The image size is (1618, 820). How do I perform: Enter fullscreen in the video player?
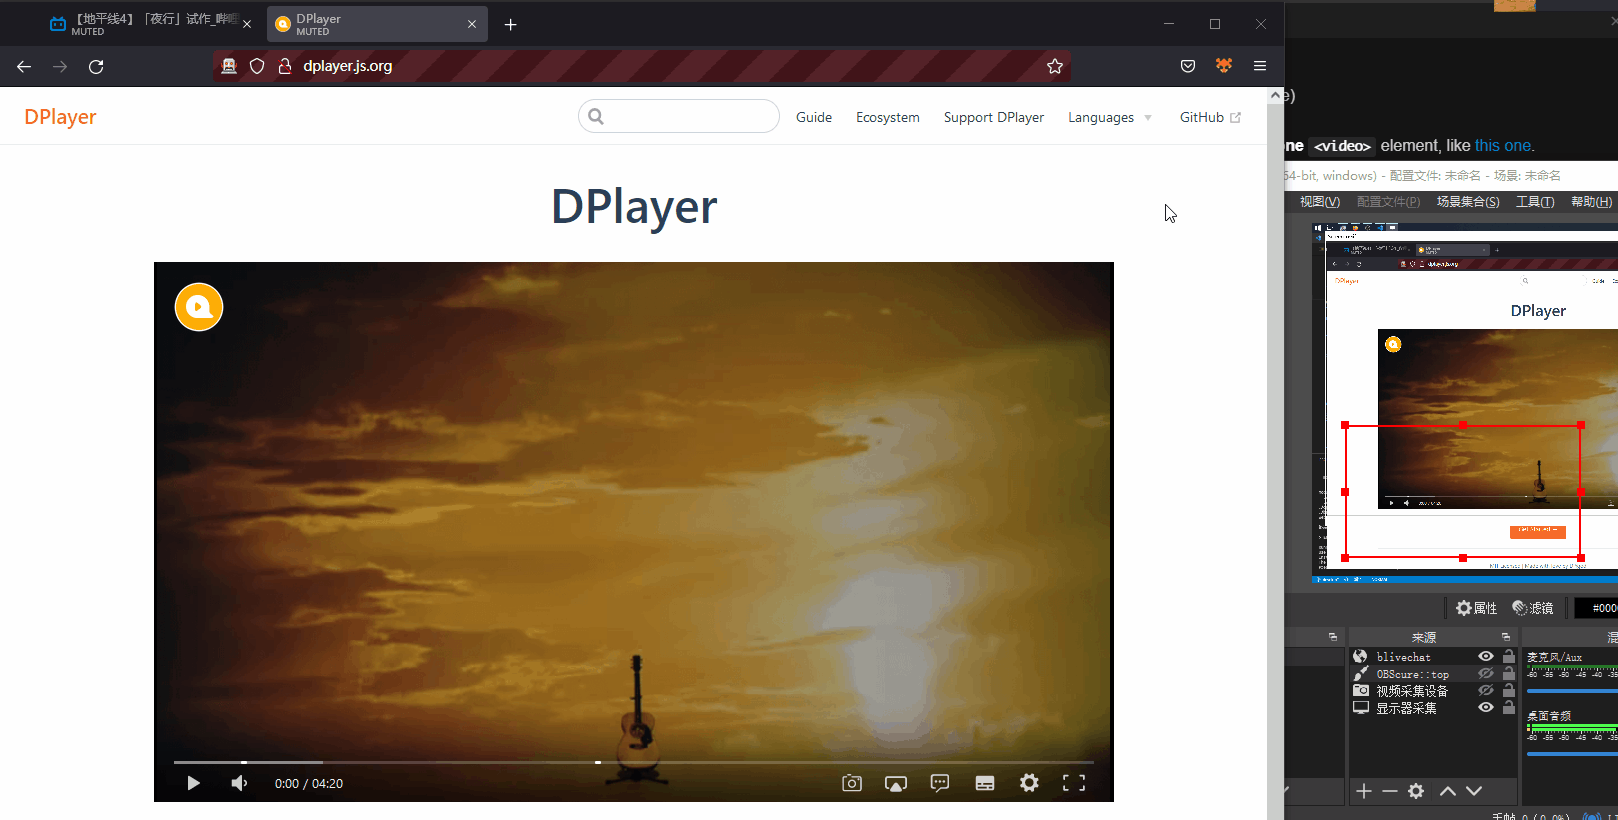pos(1074,783)
